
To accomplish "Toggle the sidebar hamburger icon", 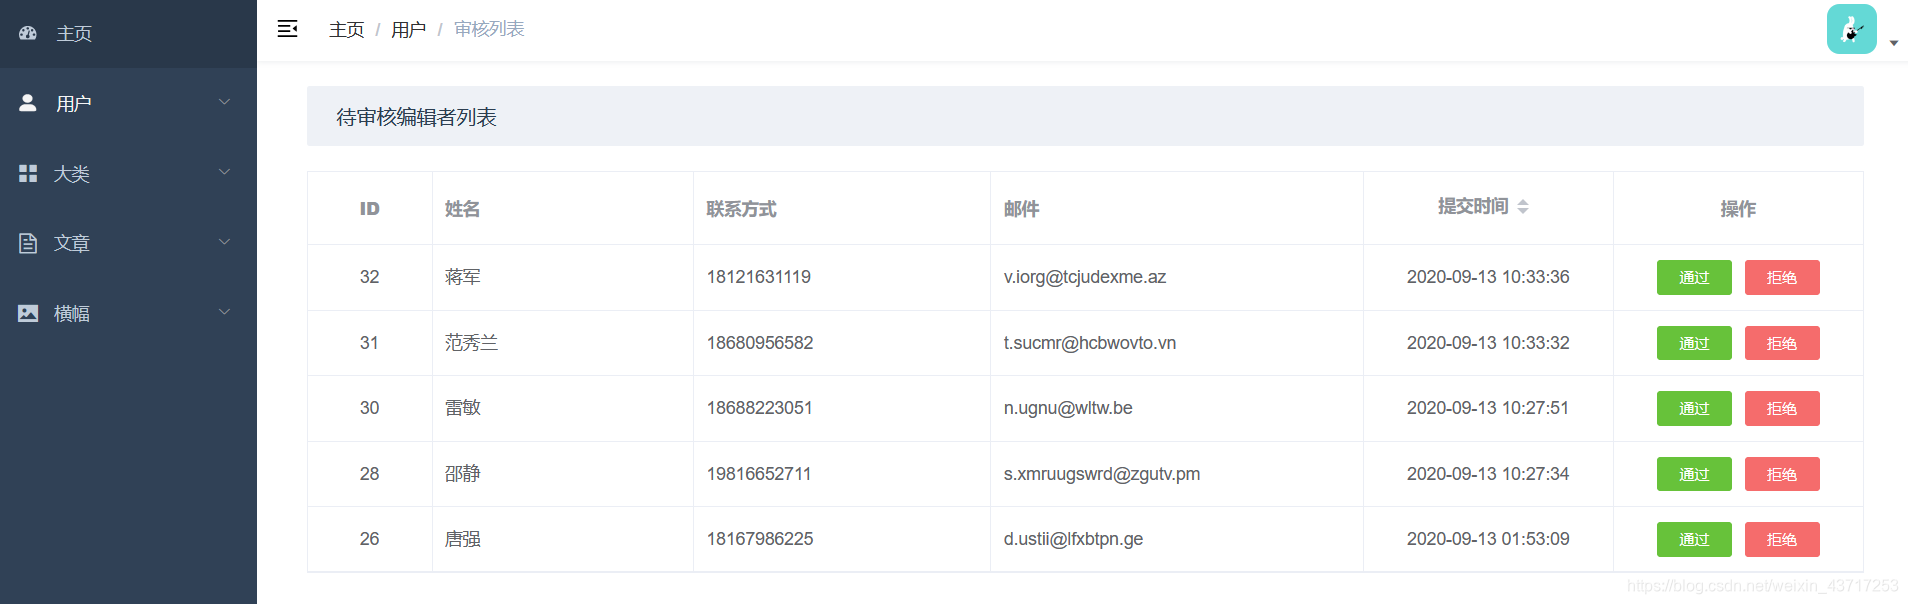I will 287,29.
